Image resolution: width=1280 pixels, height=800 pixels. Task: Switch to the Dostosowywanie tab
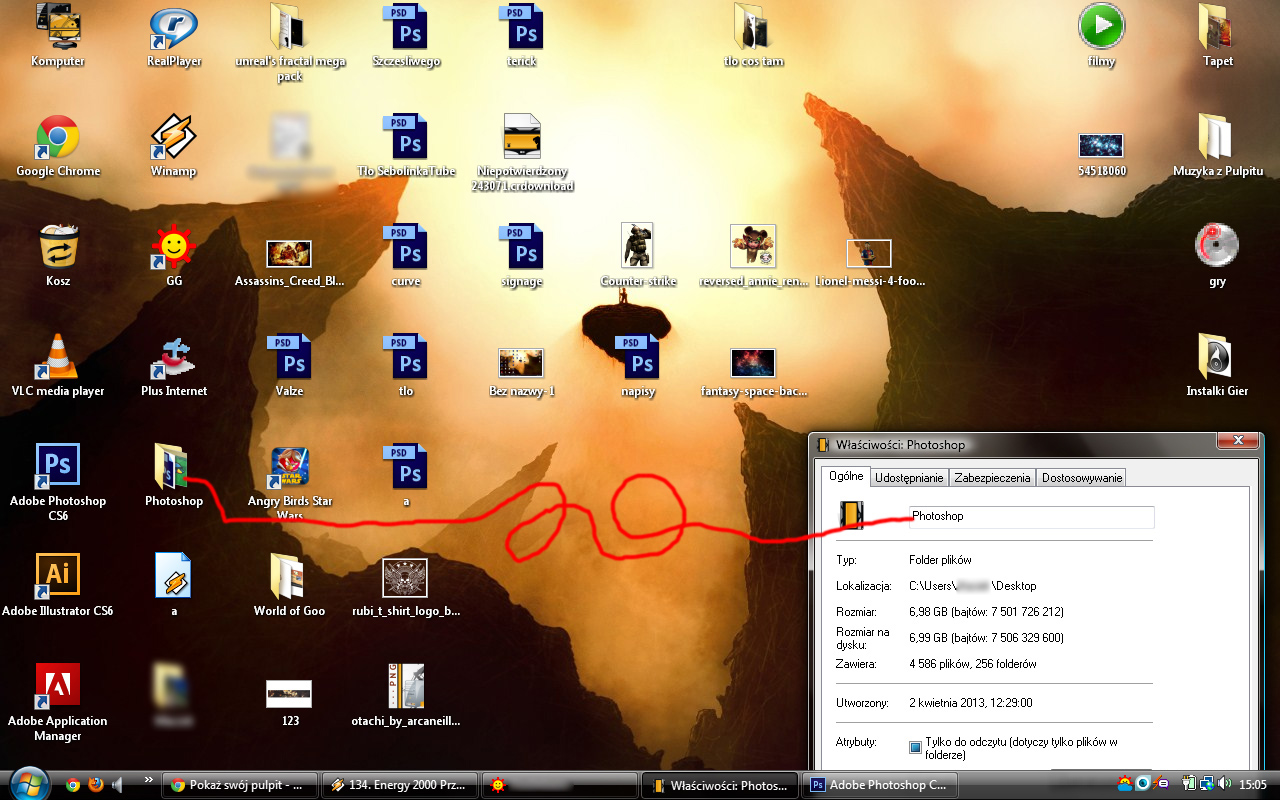coord(1082,478)
